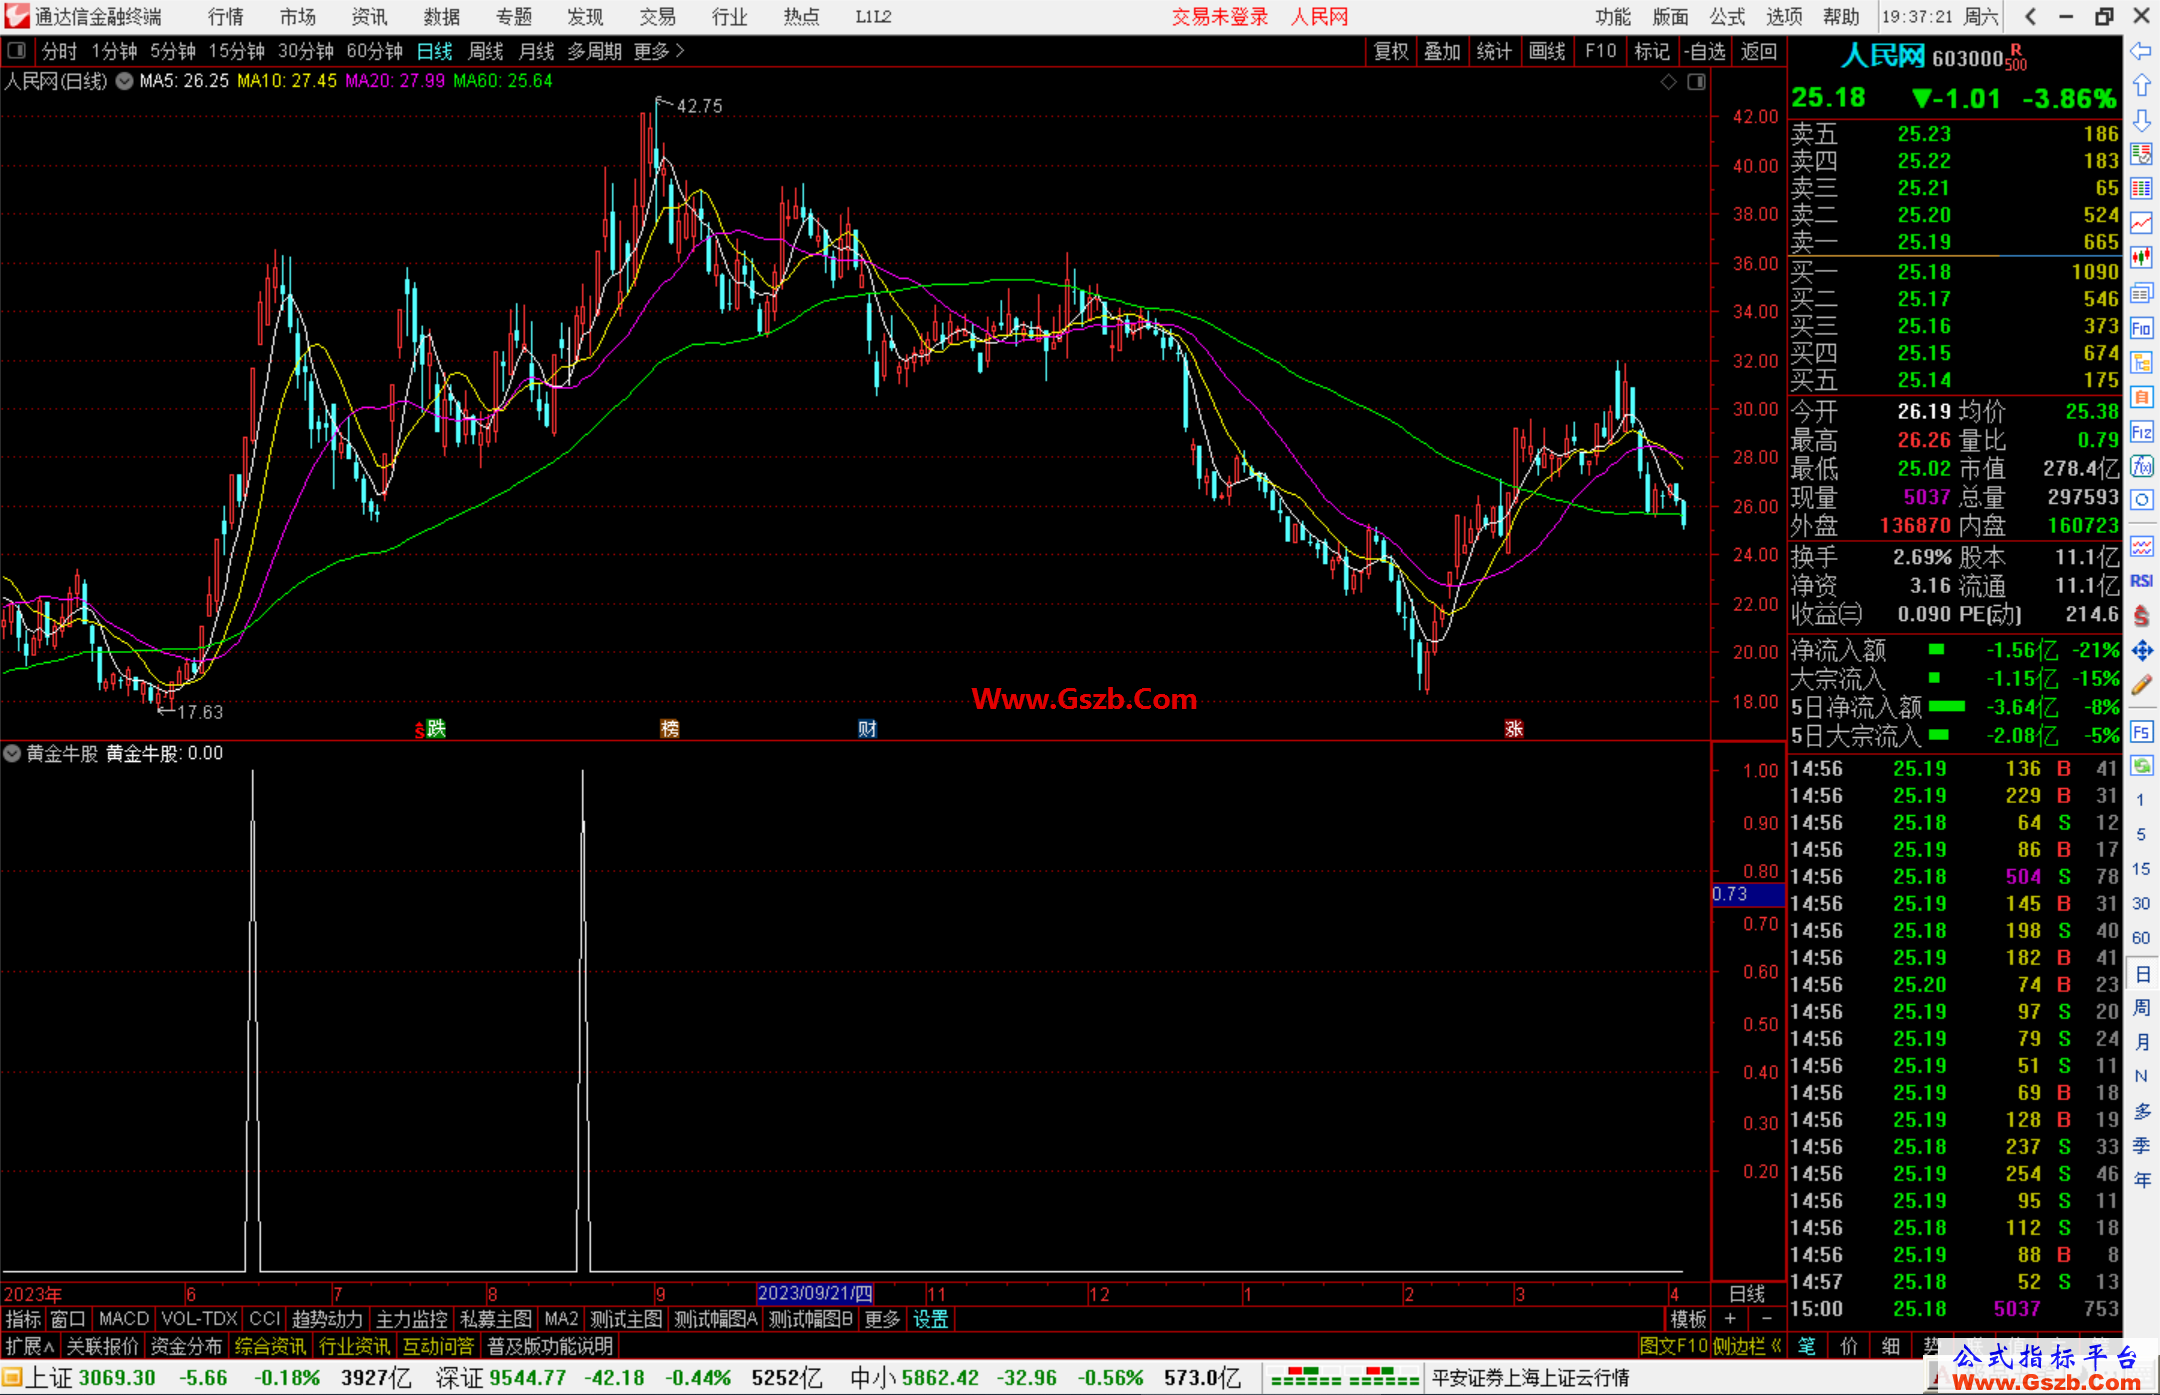Toggle the MA indicator dropdown next to 人民网(日线)
The height and width of the screenshot is (1395, 2160).
point(124,81)
